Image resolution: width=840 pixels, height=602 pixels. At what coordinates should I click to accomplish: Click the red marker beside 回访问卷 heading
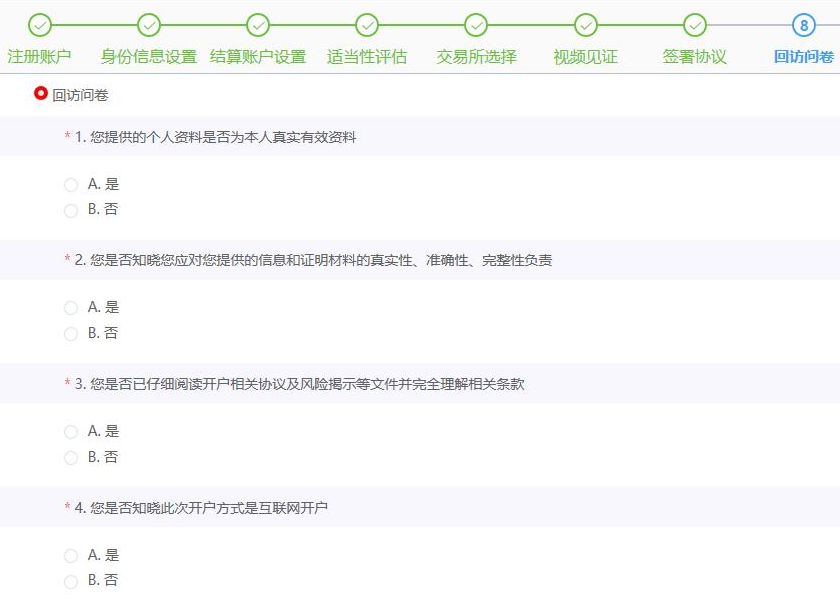point(41,93)
